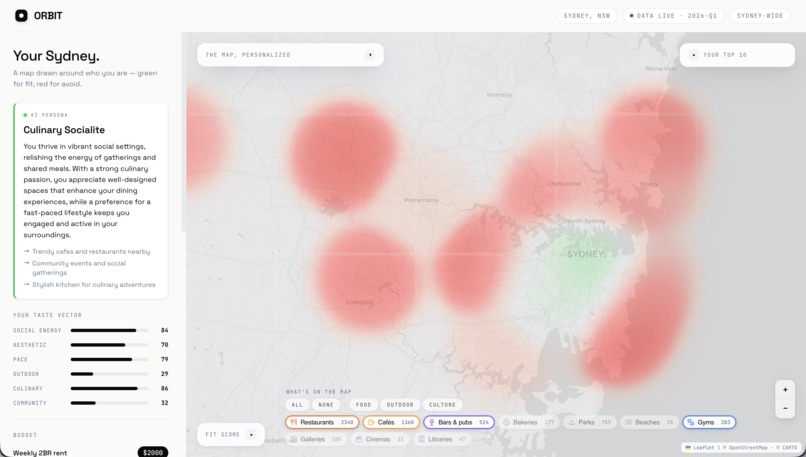806x457 pixels.
Task: Select the NONE filter preset
Action: 326,405
